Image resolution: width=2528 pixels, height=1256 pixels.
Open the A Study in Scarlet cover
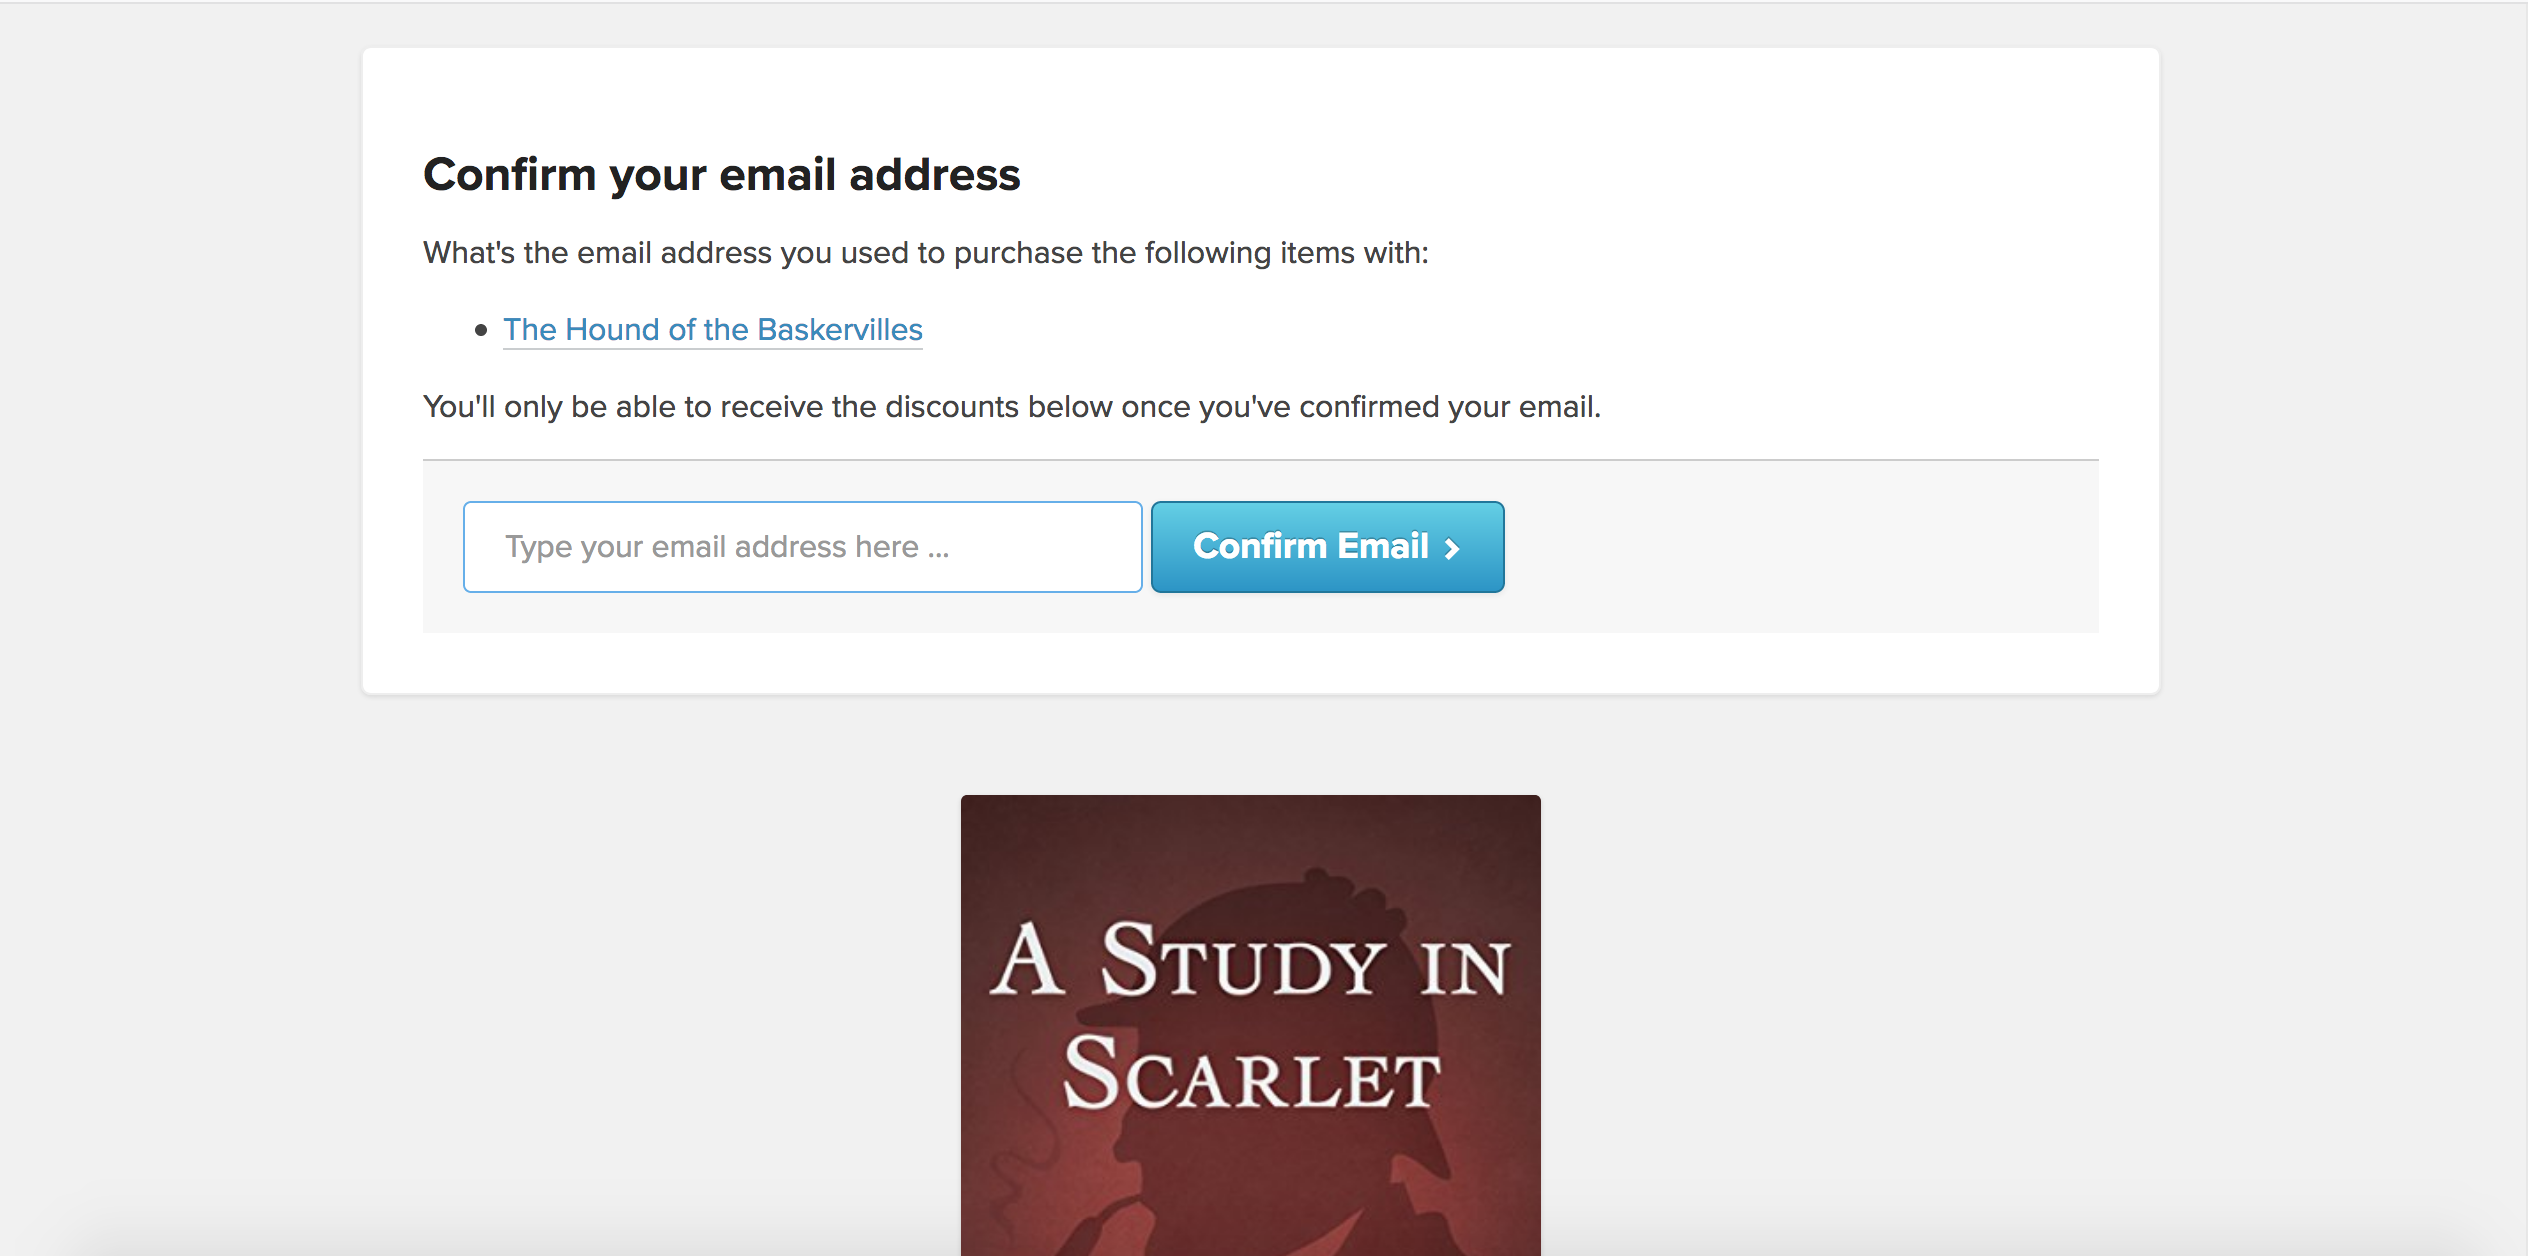(x=1250, y=1025)
